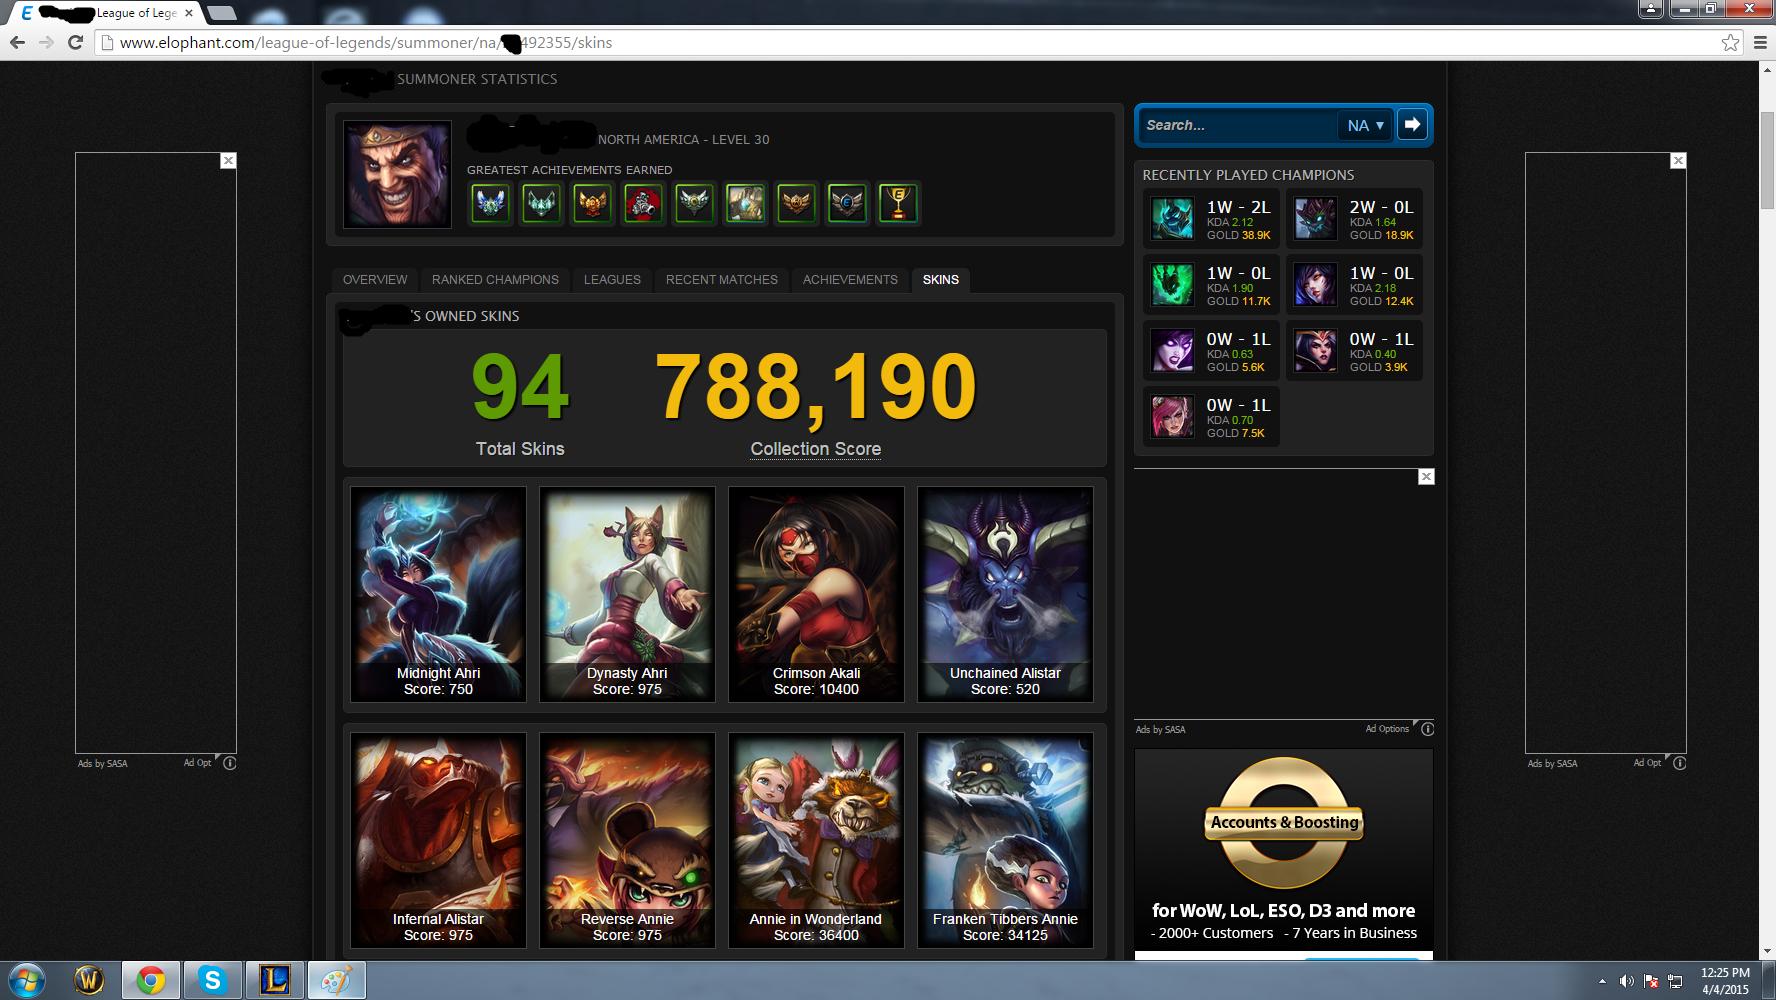This screenshot has width=1776, height=1000.
Task: Switch to the Overview tab
Action: pyautogui.click(x=375, y=280)
